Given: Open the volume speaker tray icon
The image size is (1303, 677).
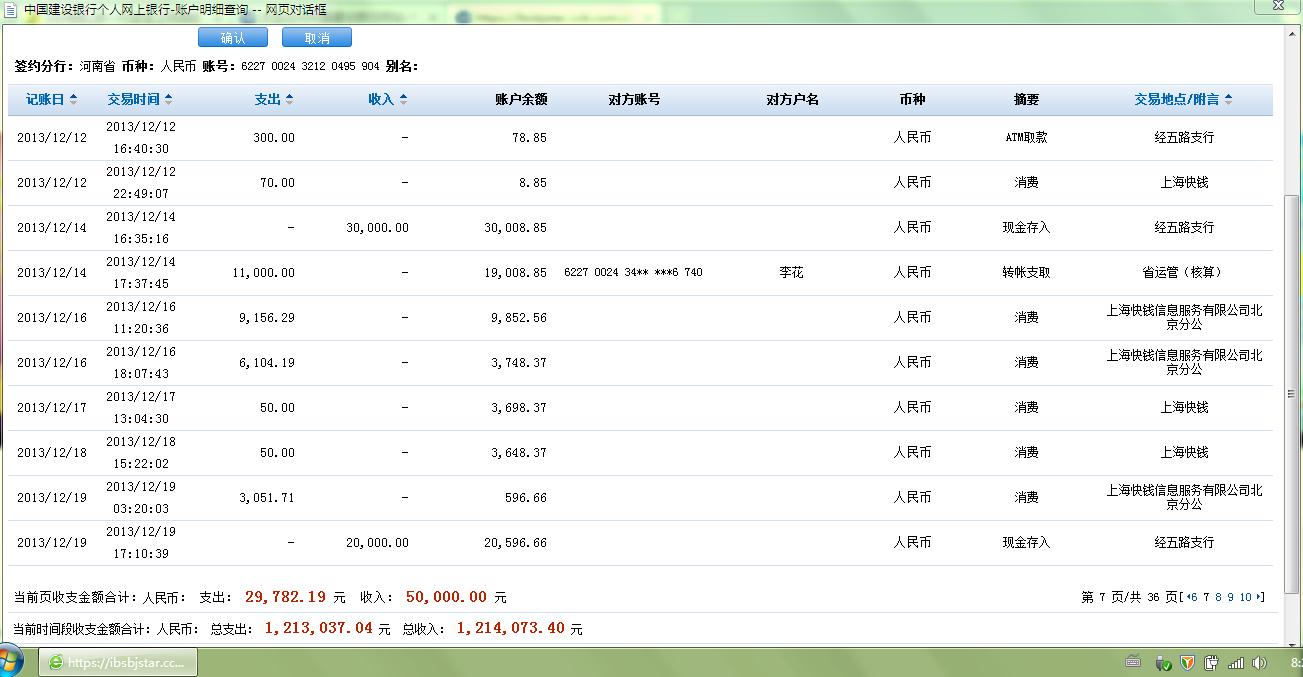Looking at the screenshot, I should (1261, 662).
